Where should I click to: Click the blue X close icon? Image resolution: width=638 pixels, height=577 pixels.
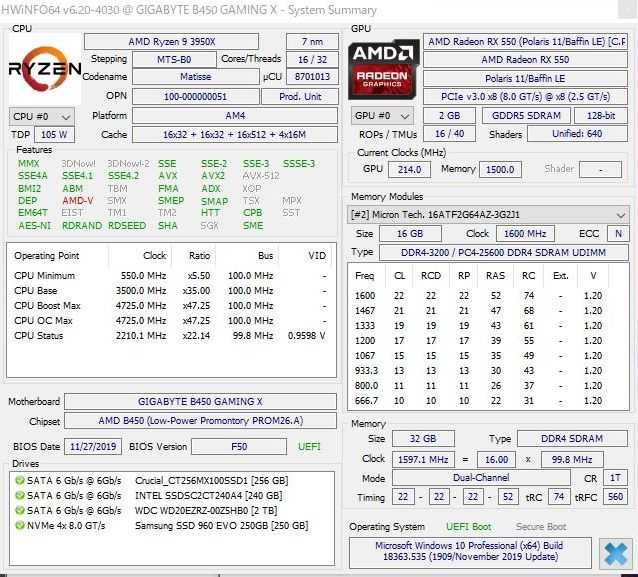tap(615, 554)
